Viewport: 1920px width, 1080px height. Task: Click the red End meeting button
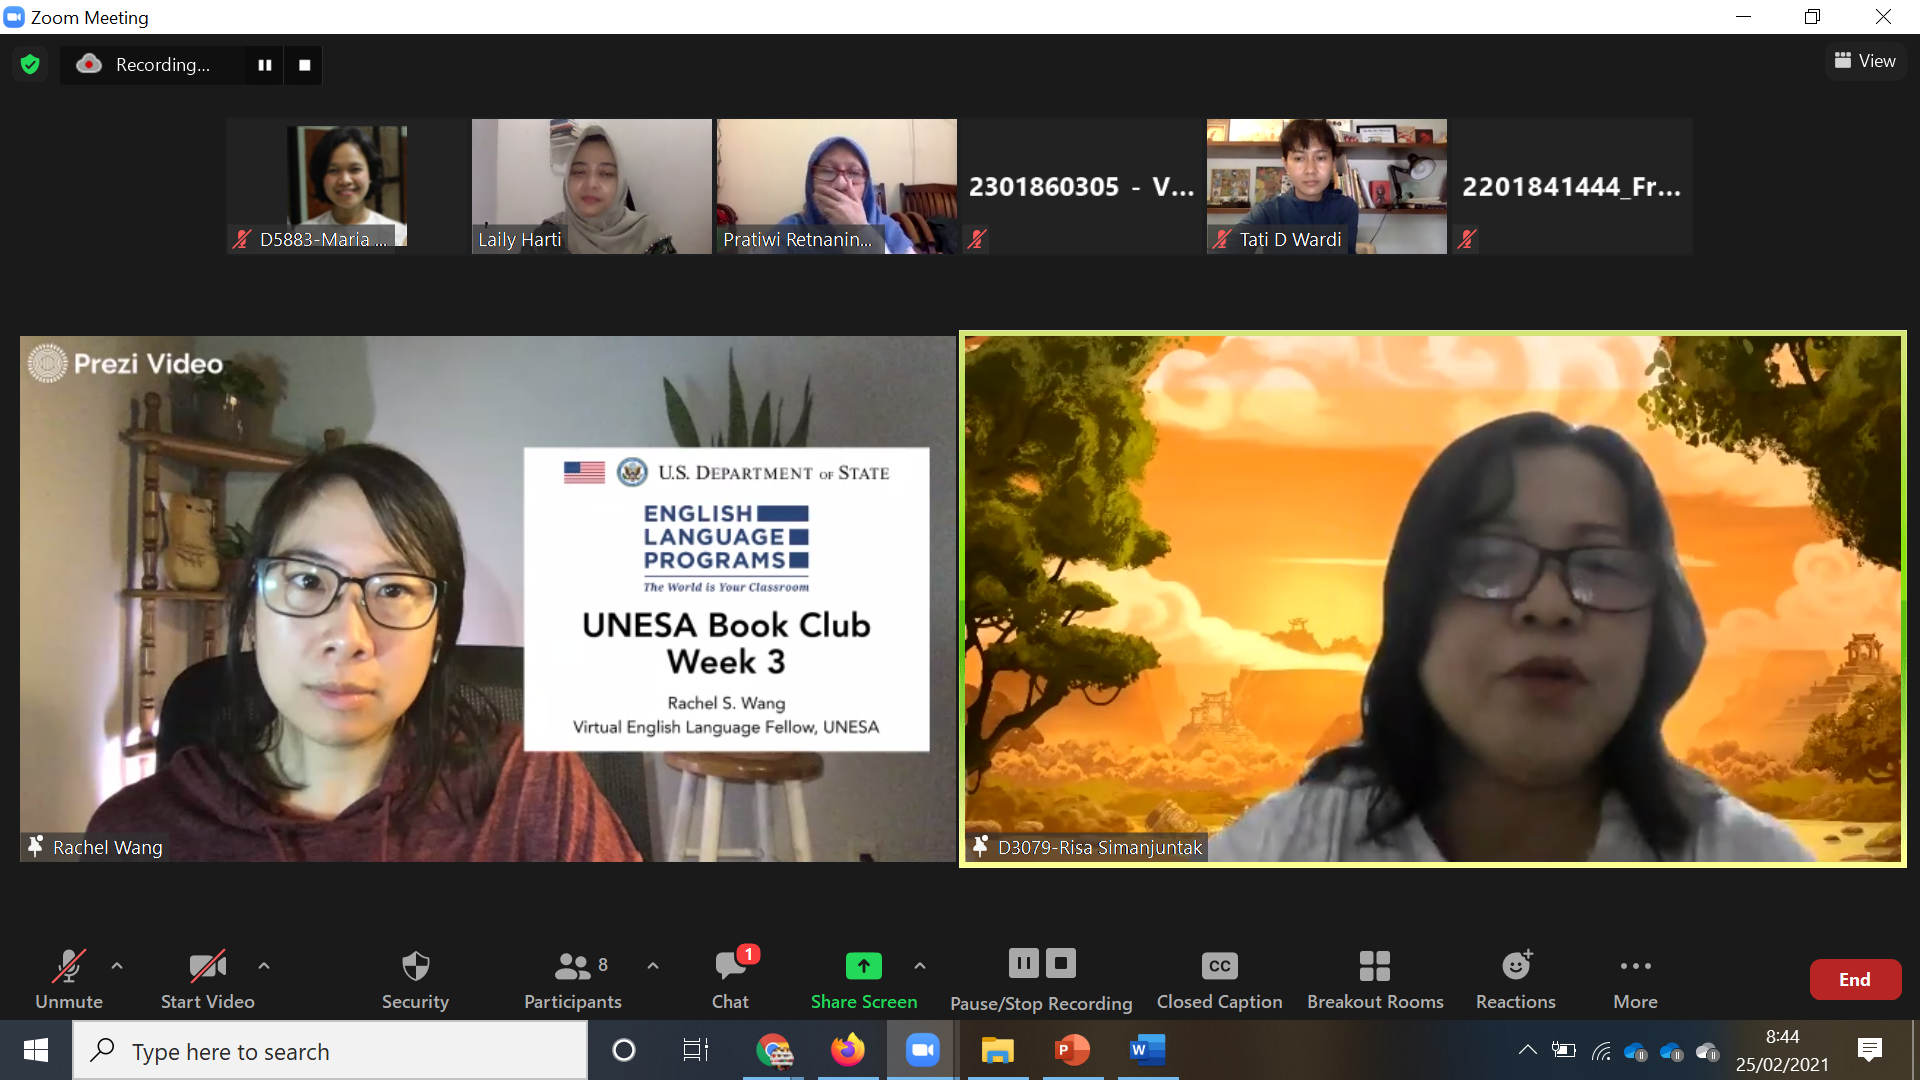1854,980
